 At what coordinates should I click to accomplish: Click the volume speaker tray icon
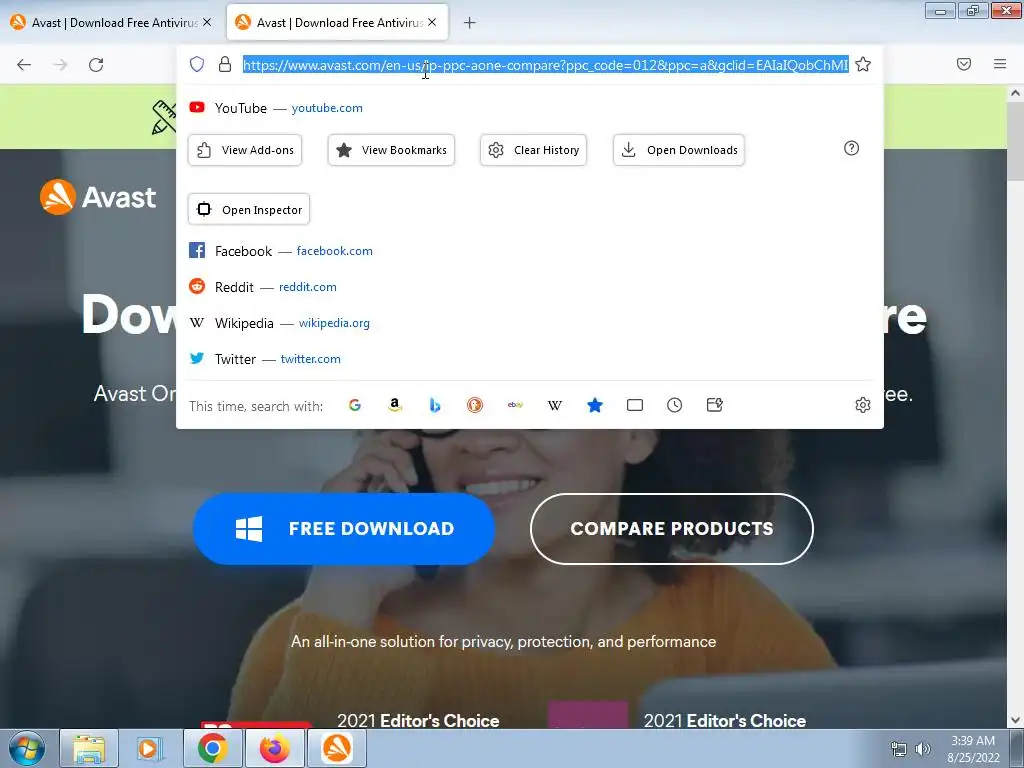pos(922,749)
